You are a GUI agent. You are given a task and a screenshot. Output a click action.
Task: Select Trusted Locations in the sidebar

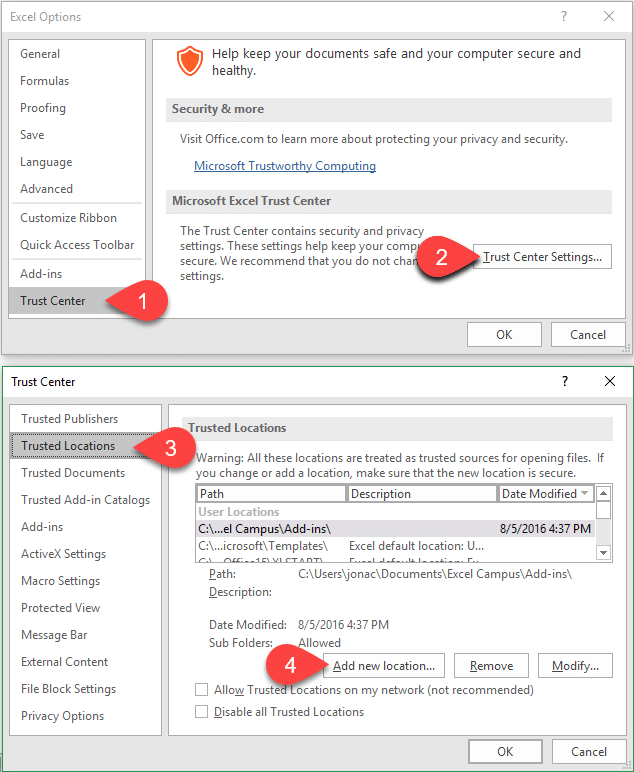(68, 446)
